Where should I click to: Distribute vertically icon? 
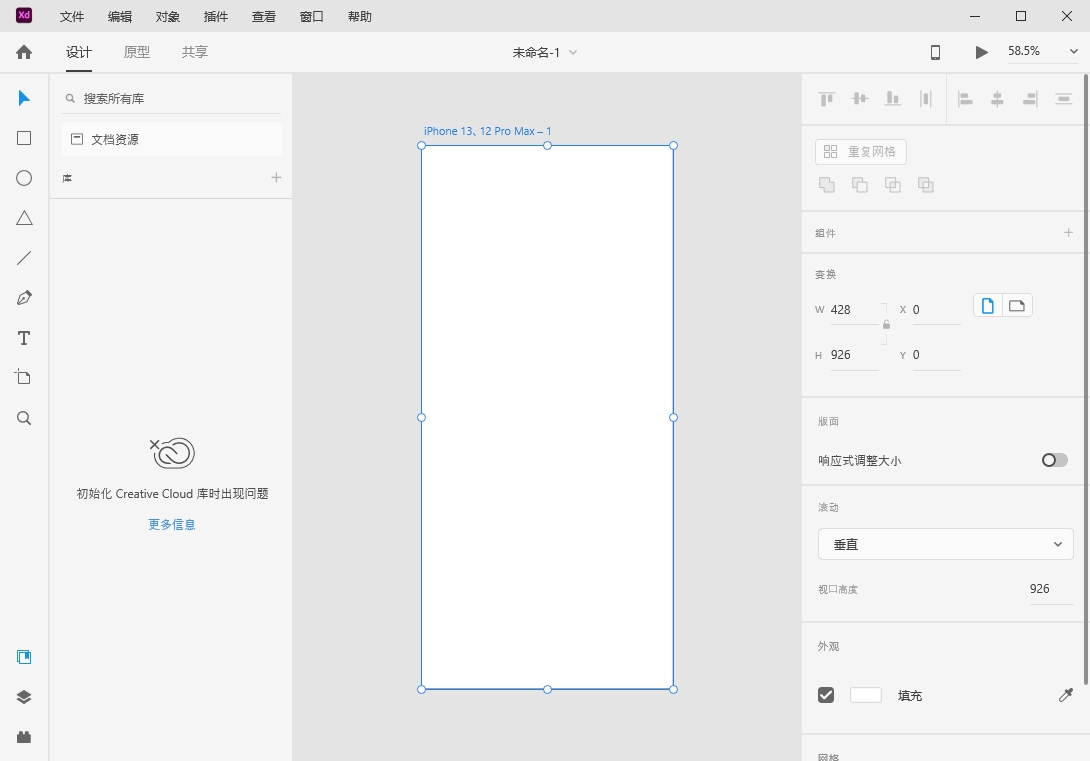pyautogui.click(x=1063, y=99)
